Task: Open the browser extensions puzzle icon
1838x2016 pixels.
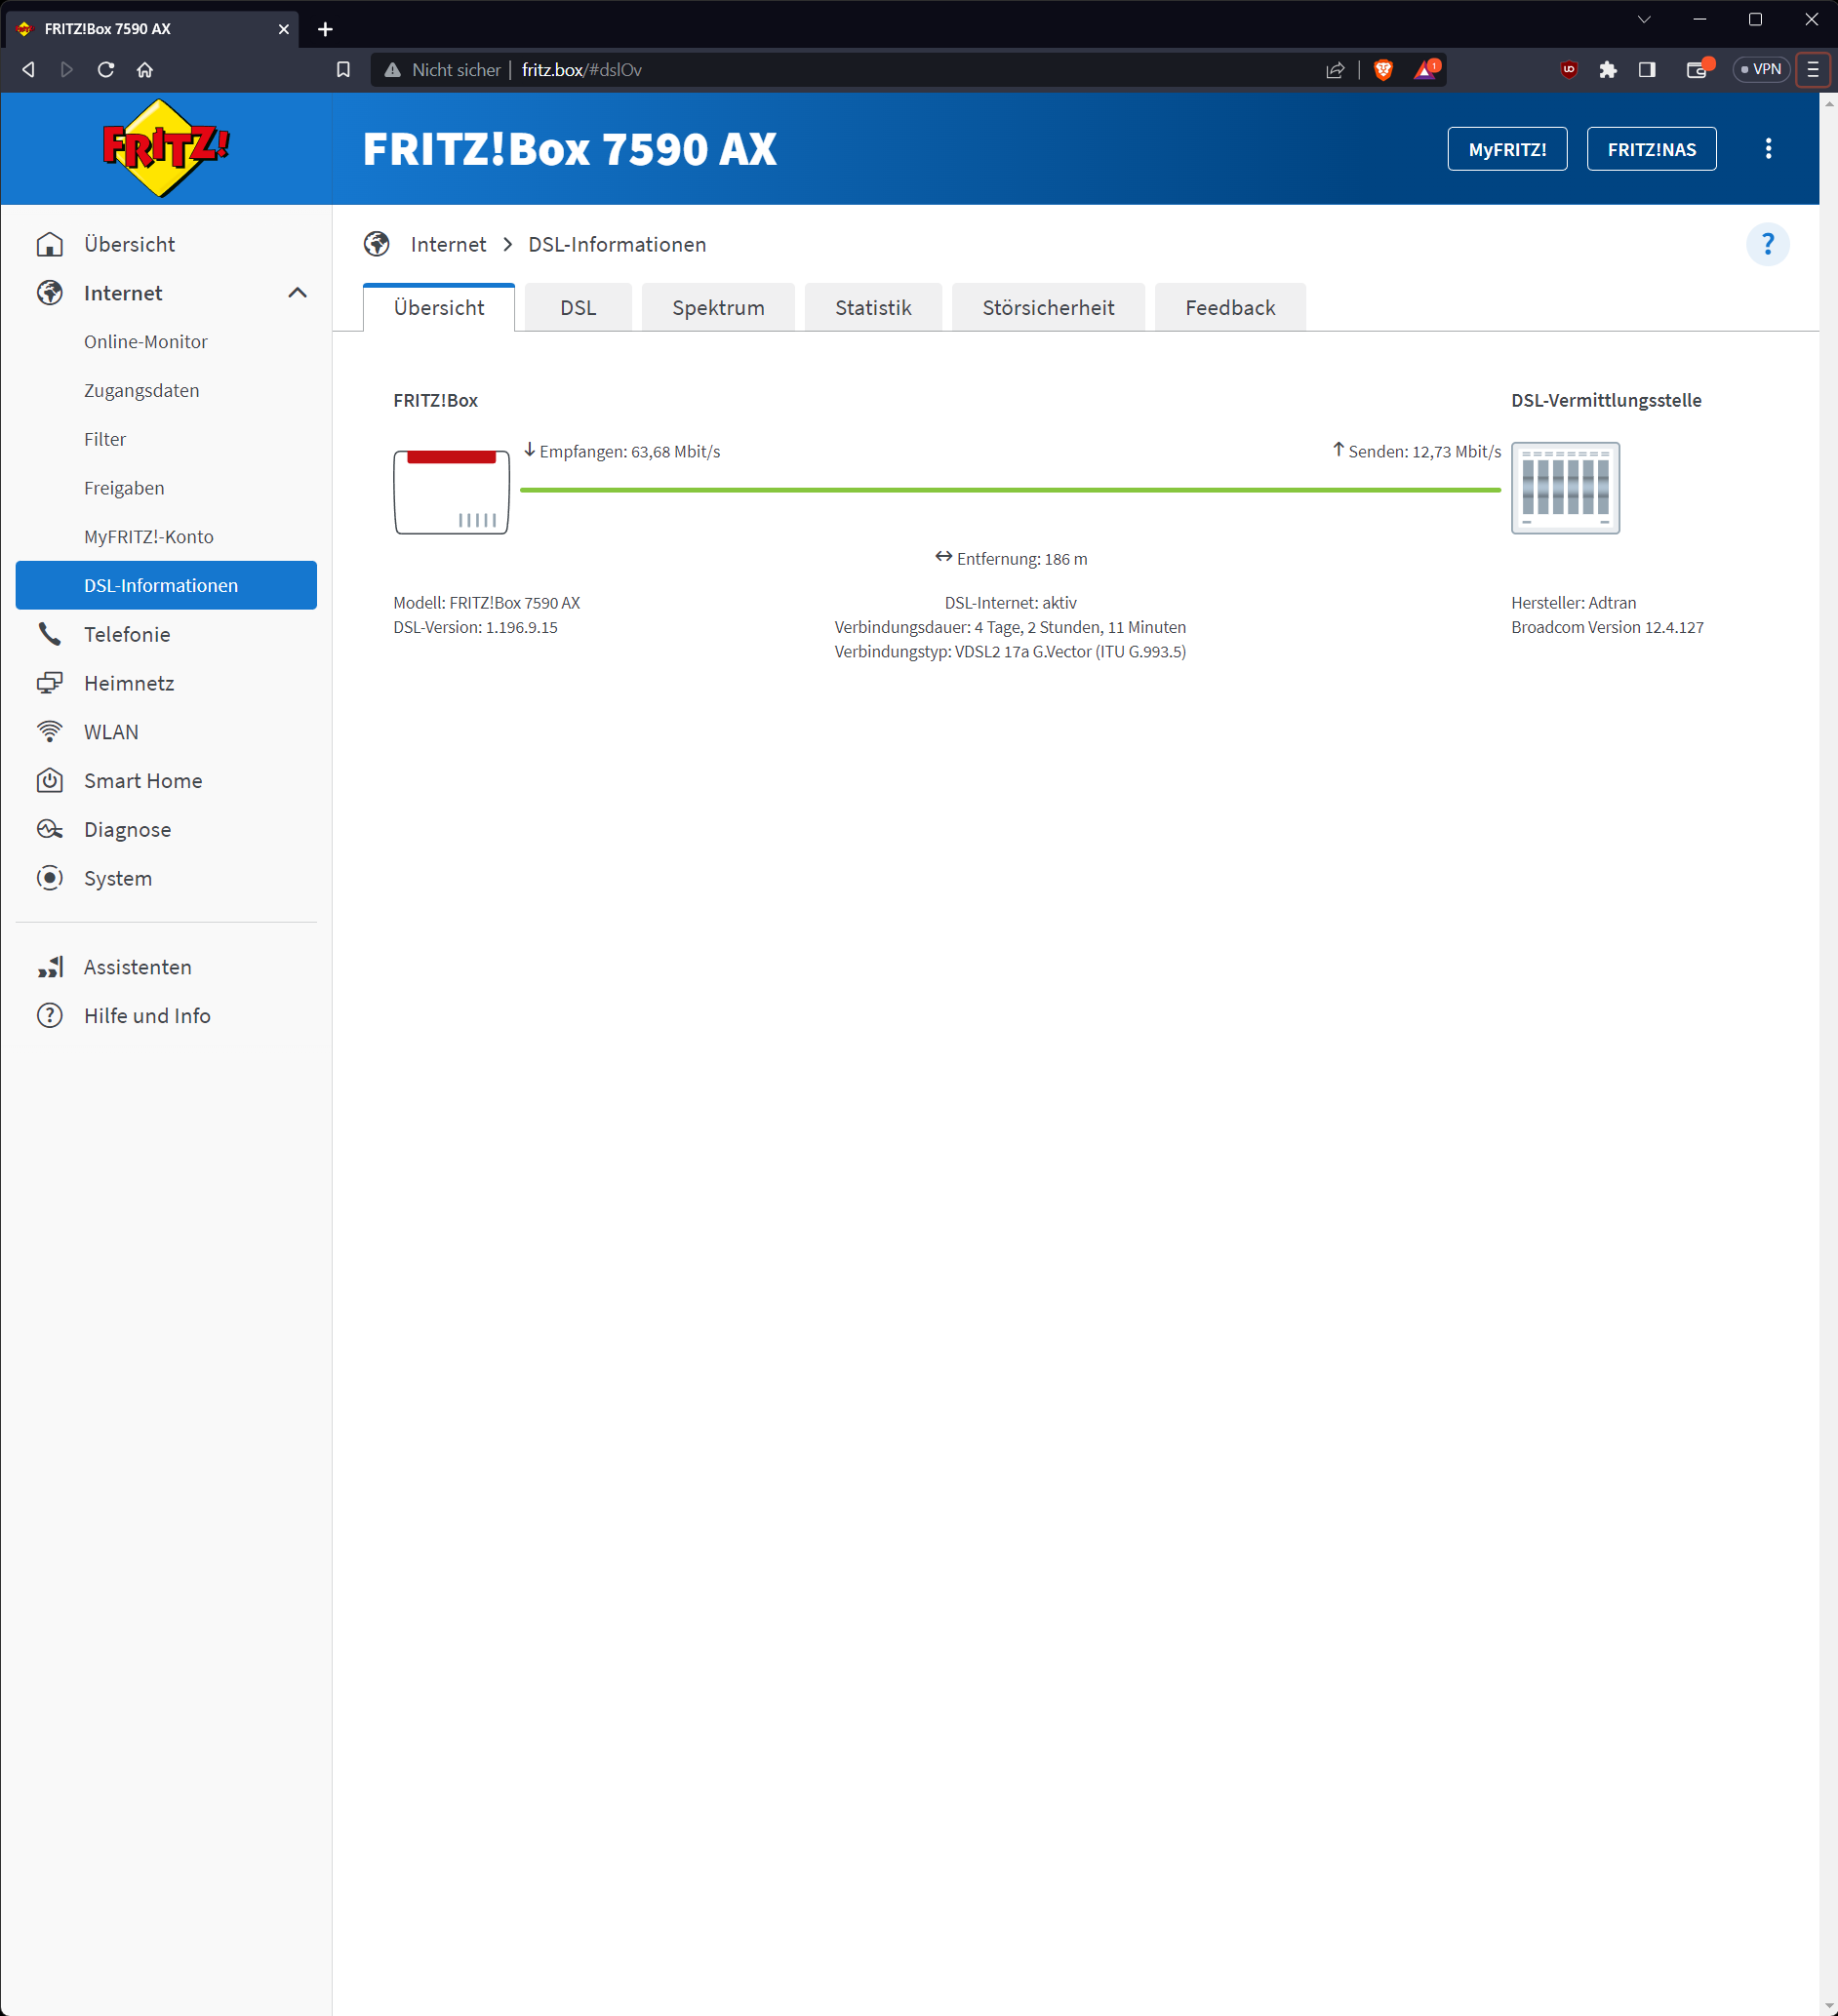Action: point(1607,70)
